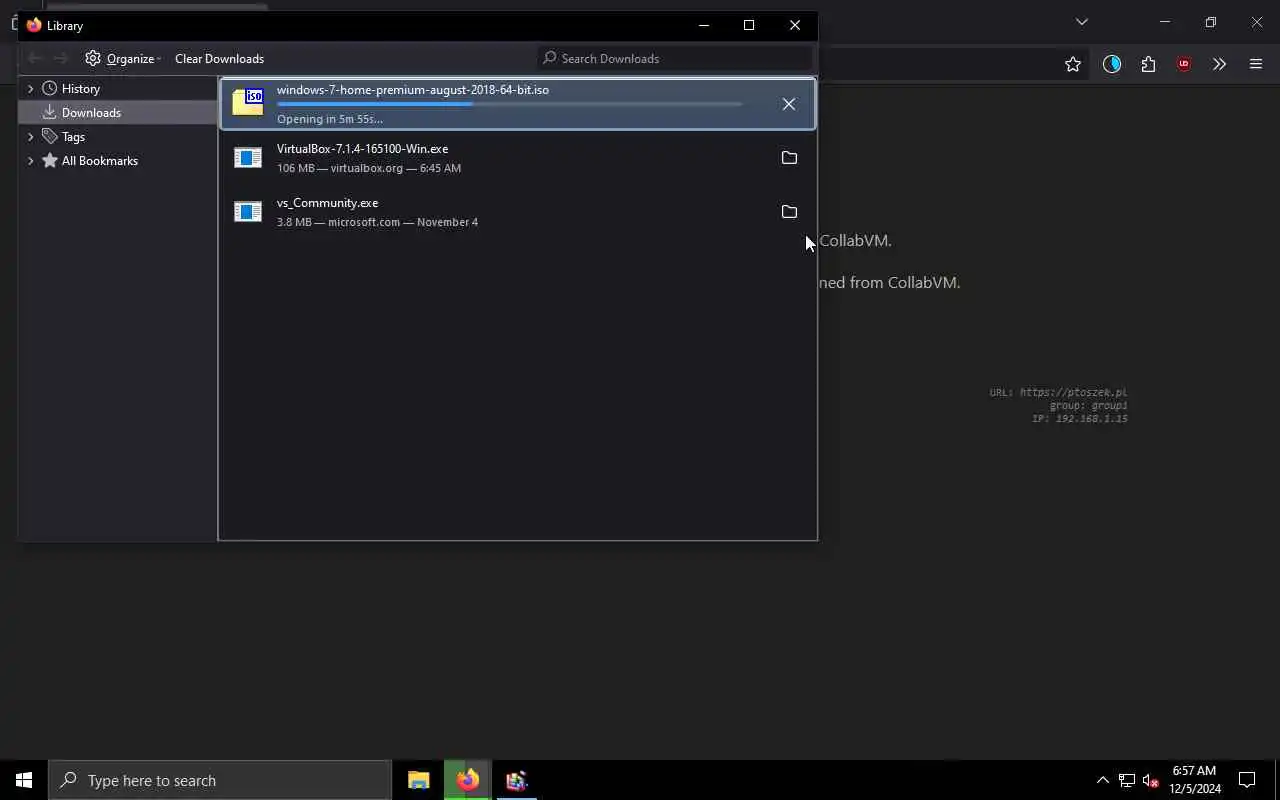Expand the Tags tree item
The image size is (1280, 800).
[30, 136]
